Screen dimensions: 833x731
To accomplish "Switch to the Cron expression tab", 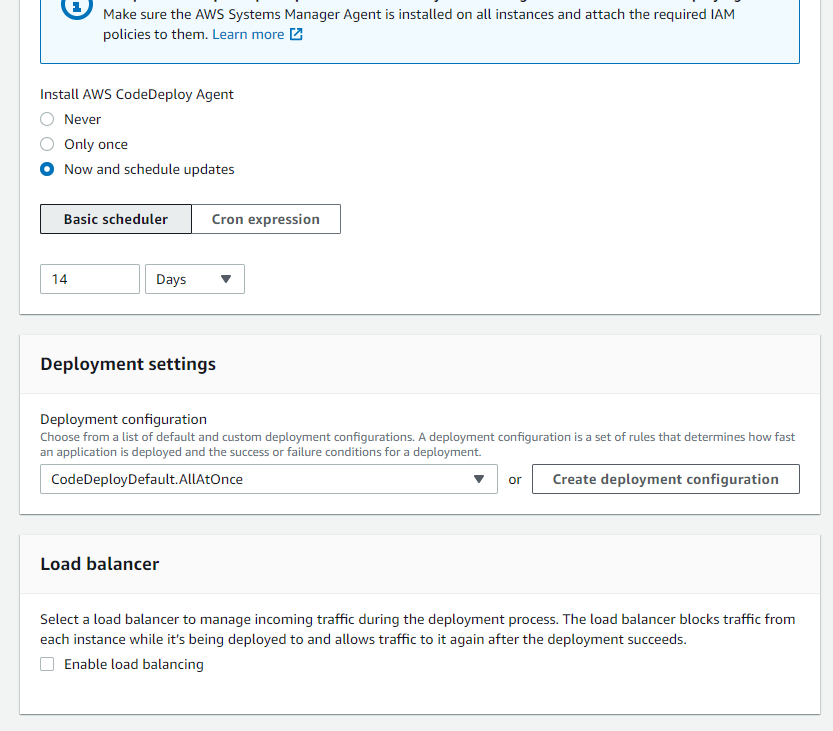I will (x=266, y=219).
